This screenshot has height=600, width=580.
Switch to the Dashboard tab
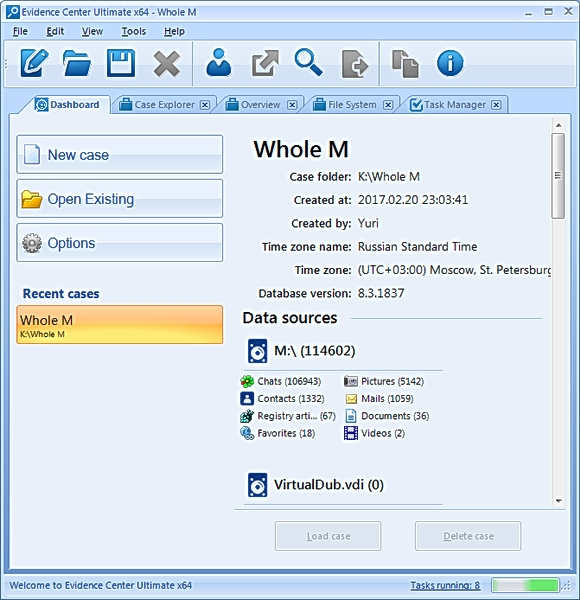tap(67, 104)
